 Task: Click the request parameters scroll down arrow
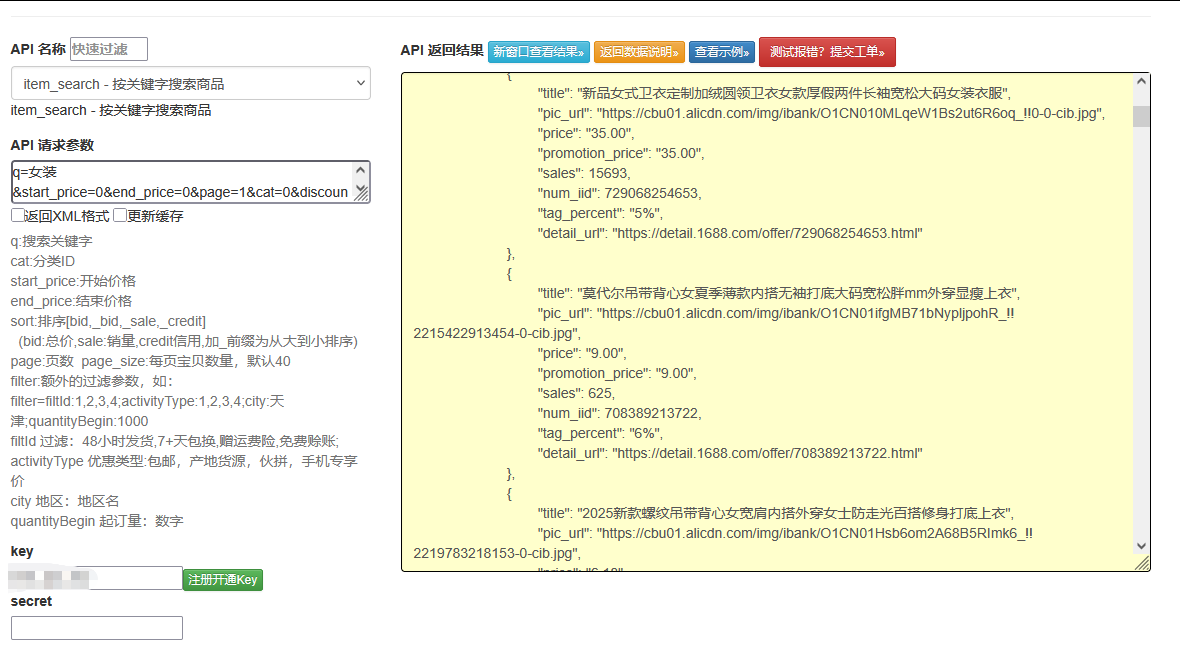click(360, 189)
